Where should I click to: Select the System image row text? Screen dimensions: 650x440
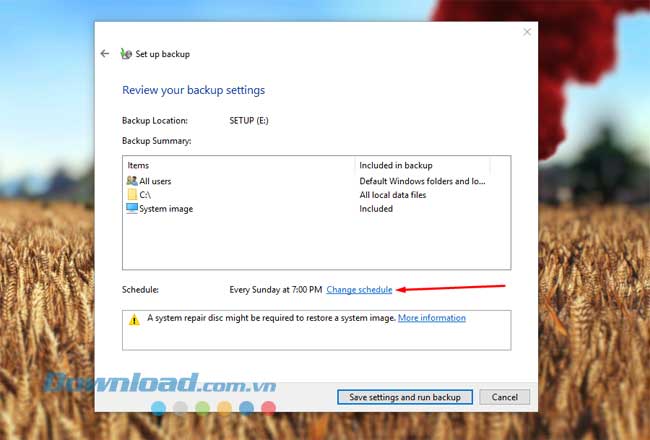[x=166, y=209]
